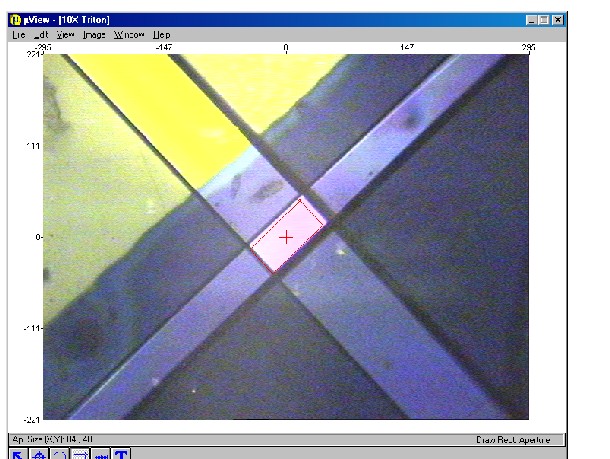Pick the measurement ruler tool
This screenshot has height=459, width=610.
pos(101,455)
